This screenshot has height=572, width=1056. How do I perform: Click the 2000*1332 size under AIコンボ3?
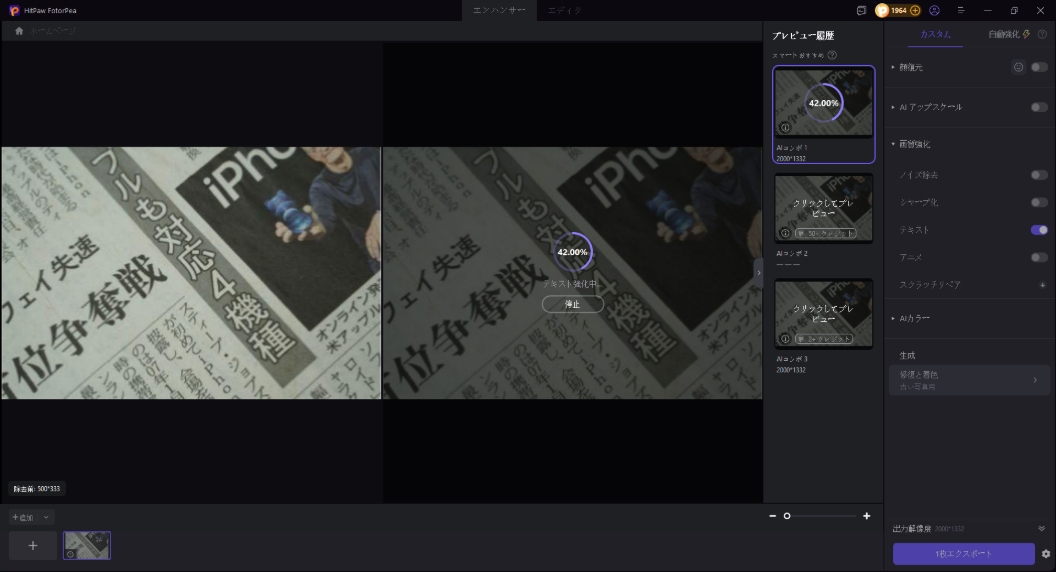tap(791, 370)
